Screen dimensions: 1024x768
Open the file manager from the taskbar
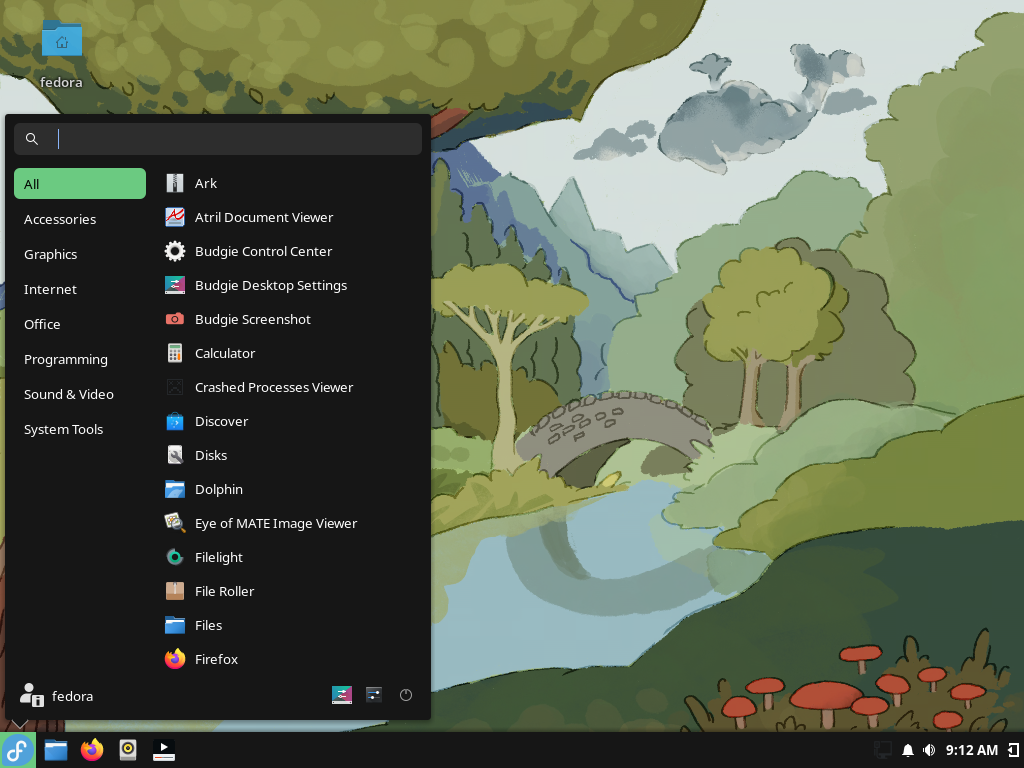pos(56,750)
